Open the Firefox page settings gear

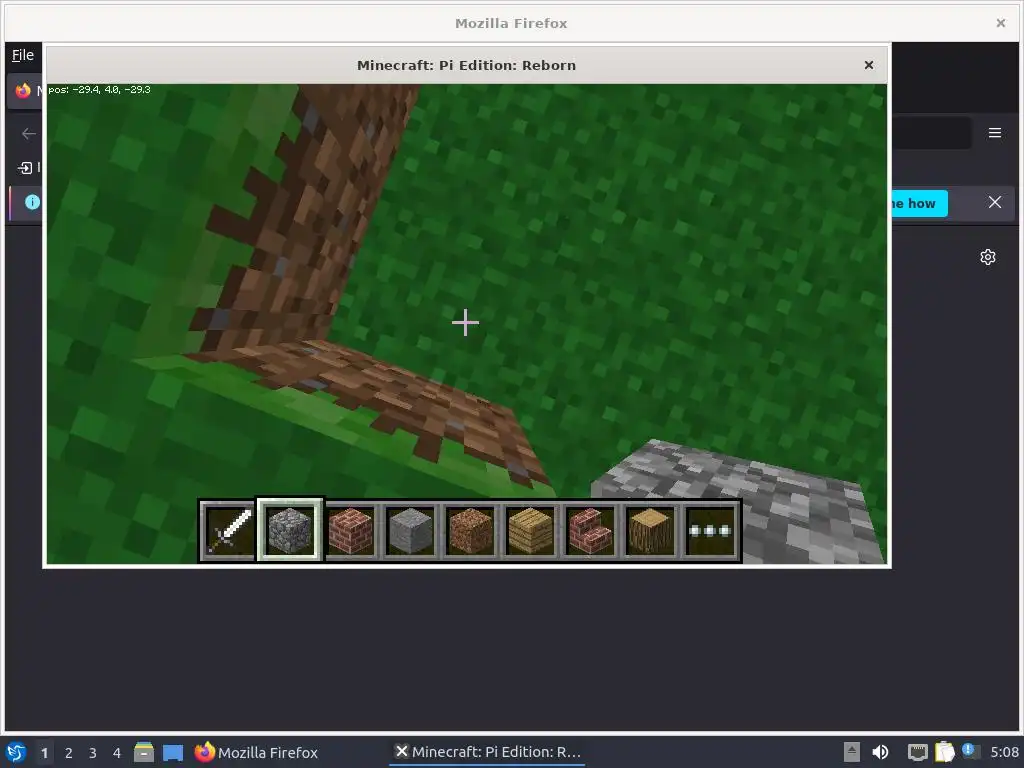click(987, 257)
